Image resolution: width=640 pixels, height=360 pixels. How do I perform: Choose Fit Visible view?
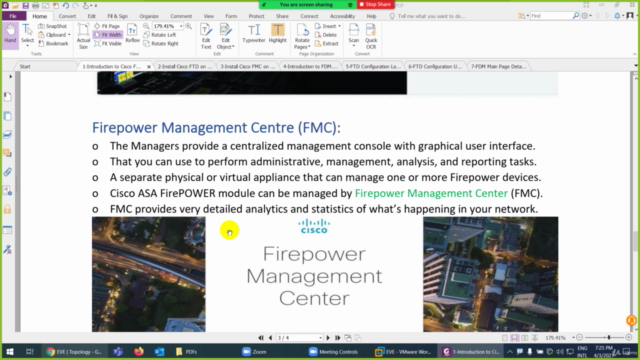(x=108, y=43)
